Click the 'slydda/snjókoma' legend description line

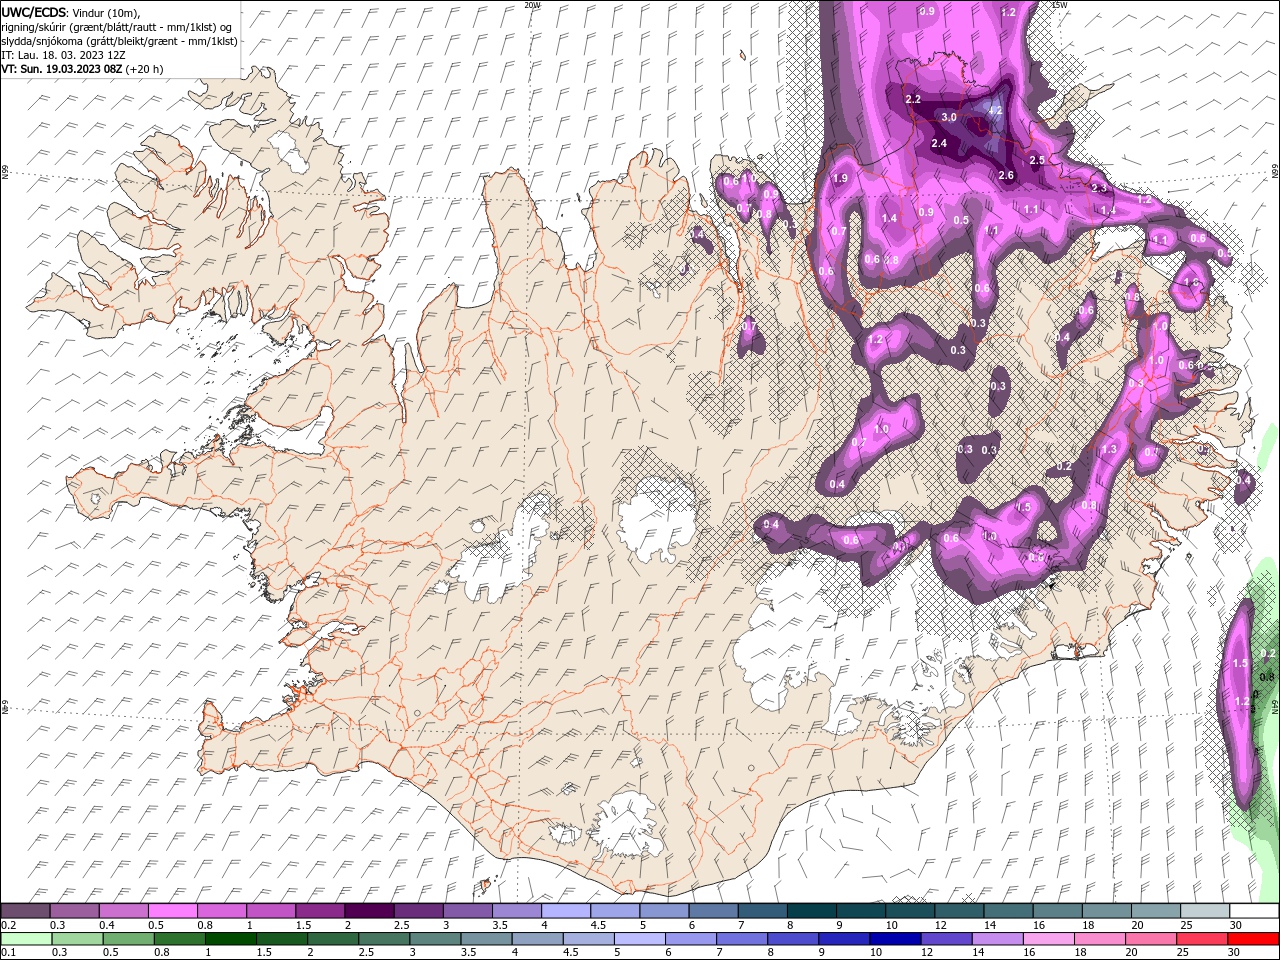pyautogui.click(x=119, y=40)
